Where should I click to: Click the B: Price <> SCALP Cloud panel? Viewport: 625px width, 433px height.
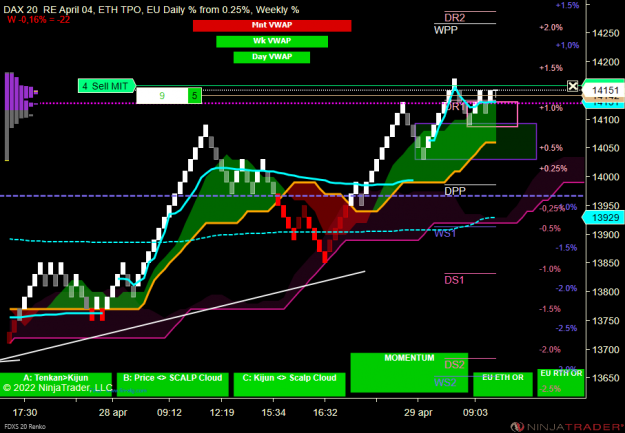point(173,384)
